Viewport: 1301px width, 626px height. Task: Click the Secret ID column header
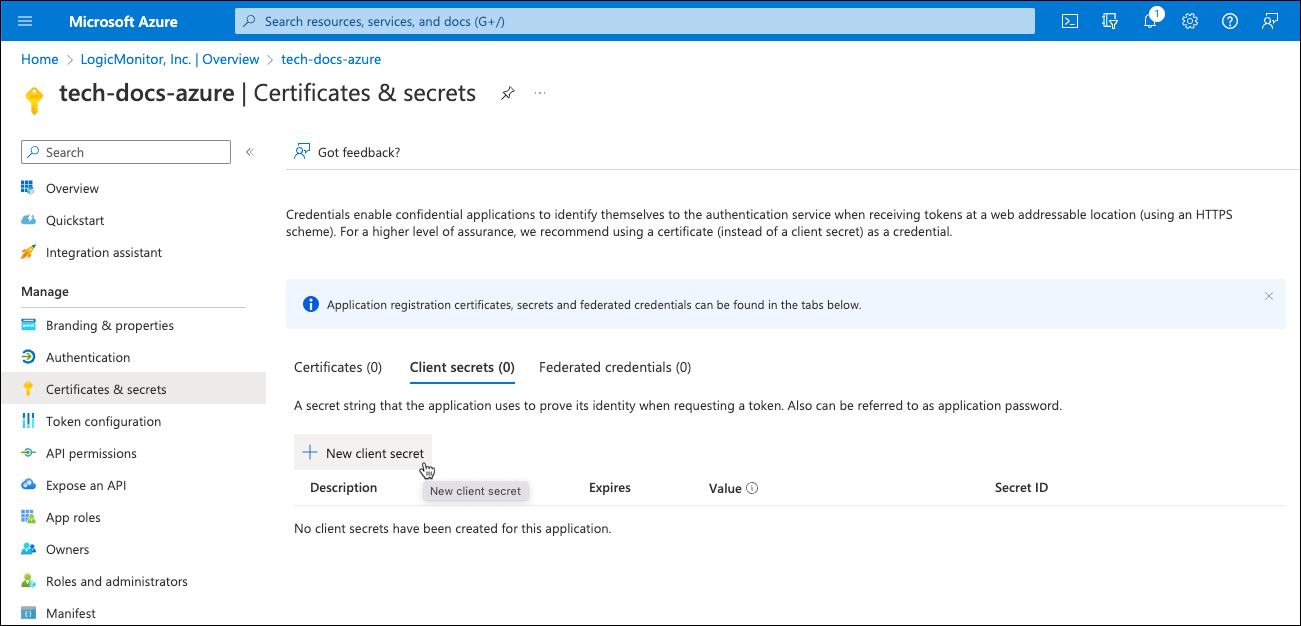pos(1021,488)
